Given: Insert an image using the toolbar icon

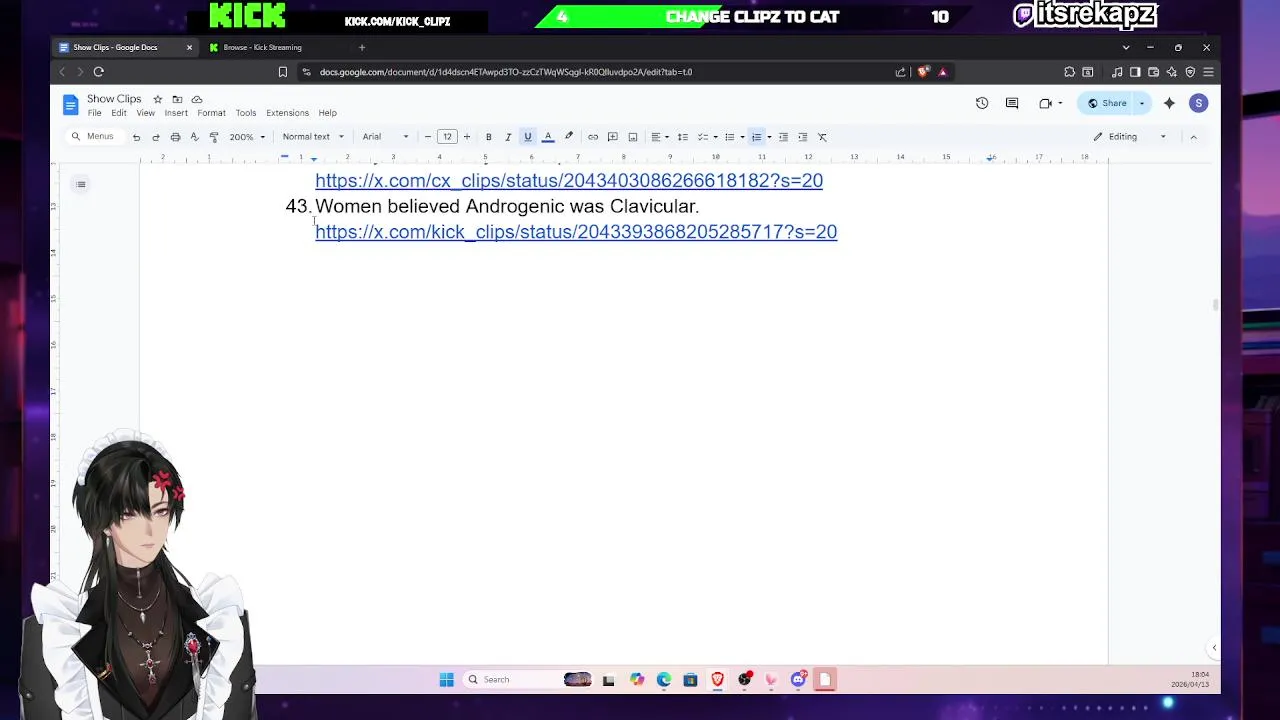Looking at the screenshot, I should click(632, 137).
